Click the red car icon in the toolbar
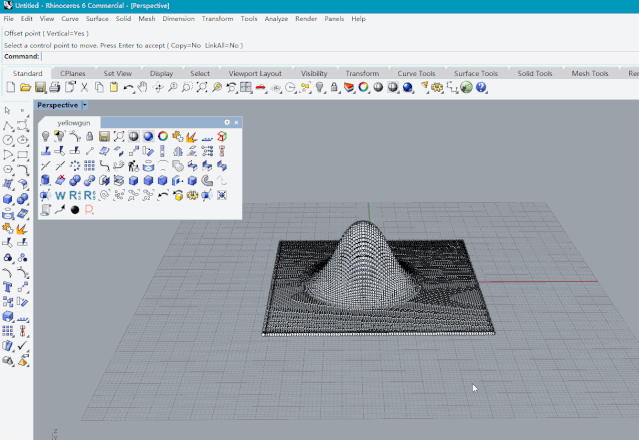This screenshot has height=440, width=639. (261, 87)
